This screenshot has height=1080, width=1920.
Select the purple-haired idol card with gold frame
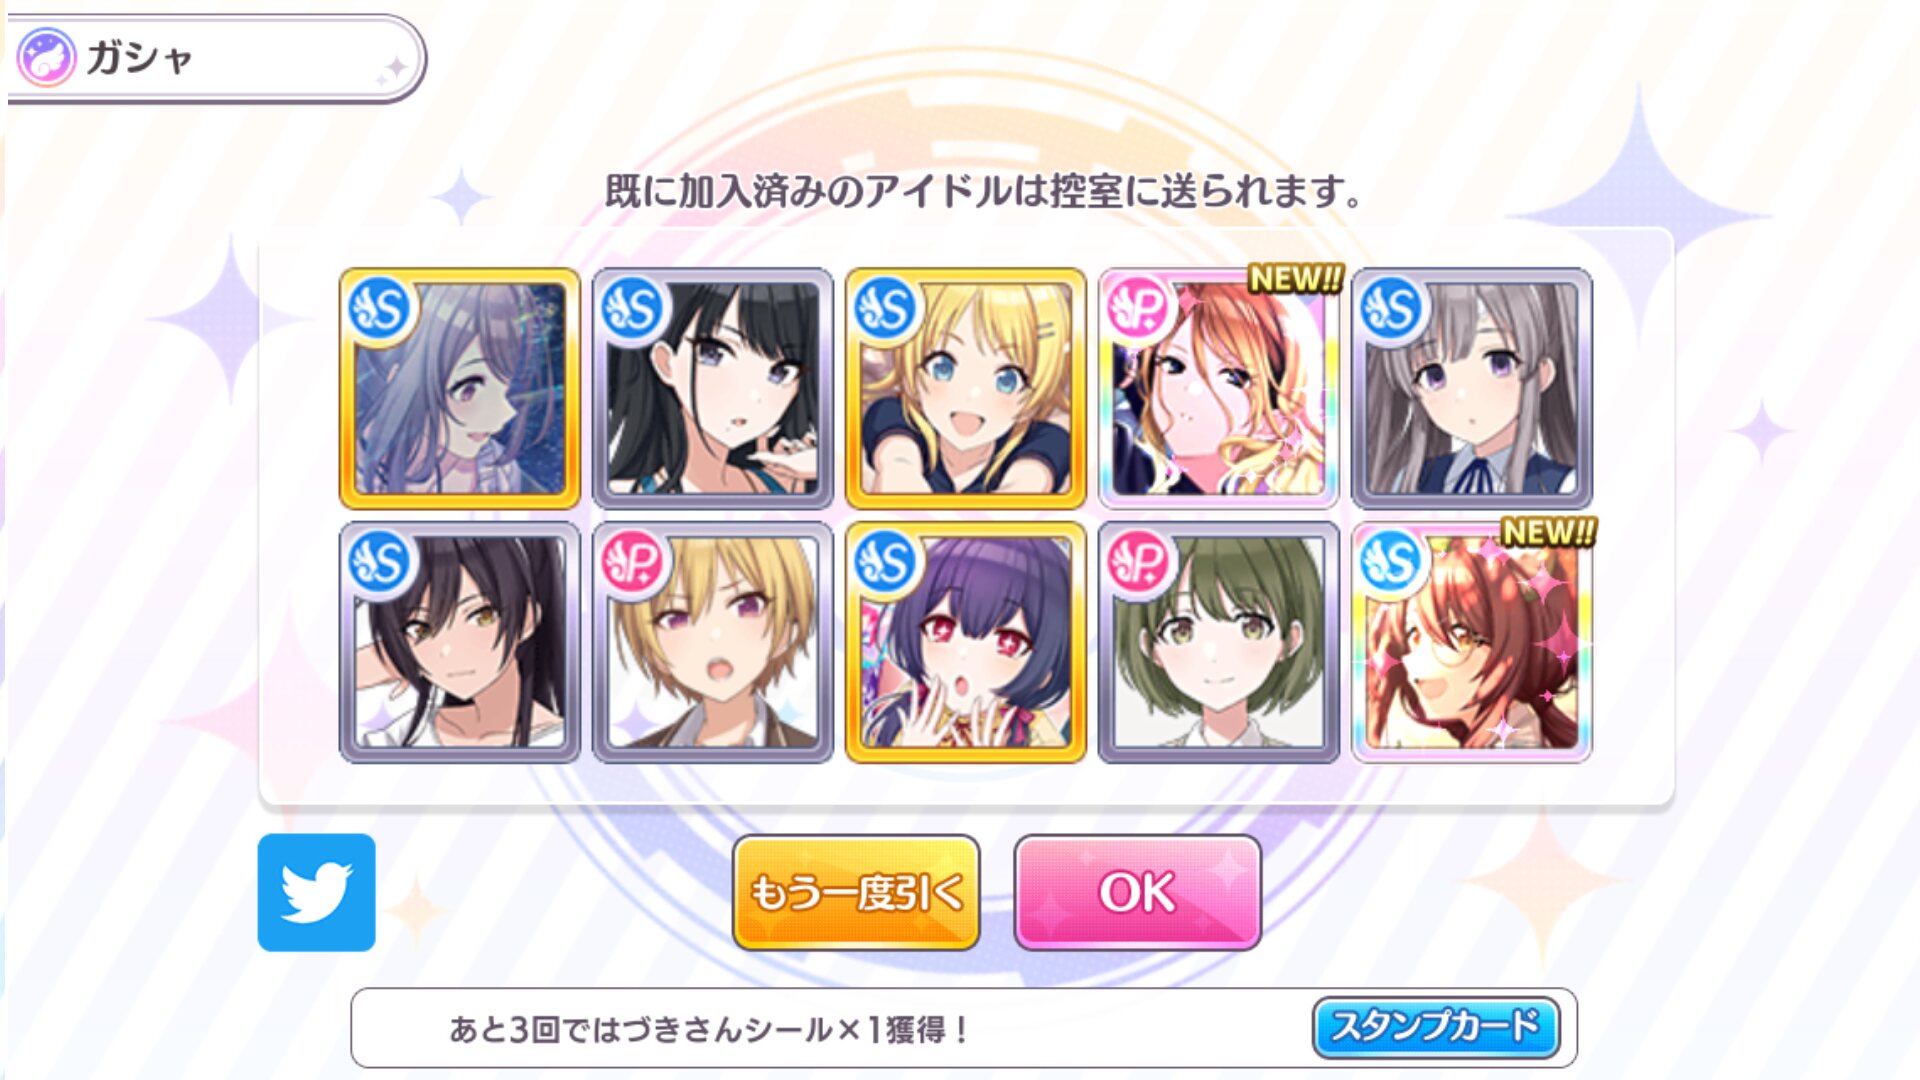pos(459,388)
